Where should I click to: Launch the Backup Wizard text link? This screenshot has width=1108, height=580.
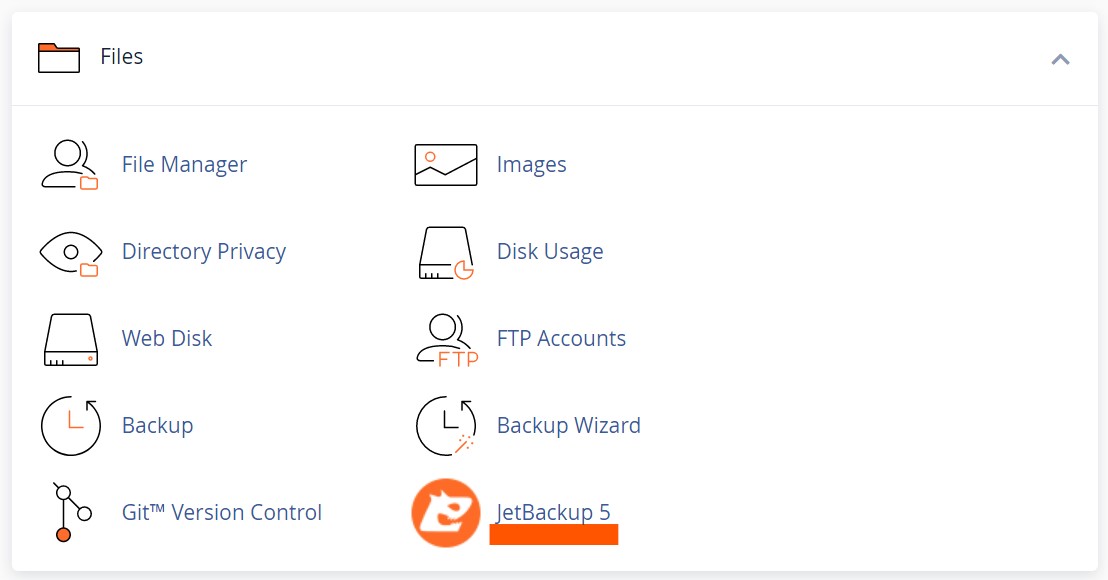[568, 426]
